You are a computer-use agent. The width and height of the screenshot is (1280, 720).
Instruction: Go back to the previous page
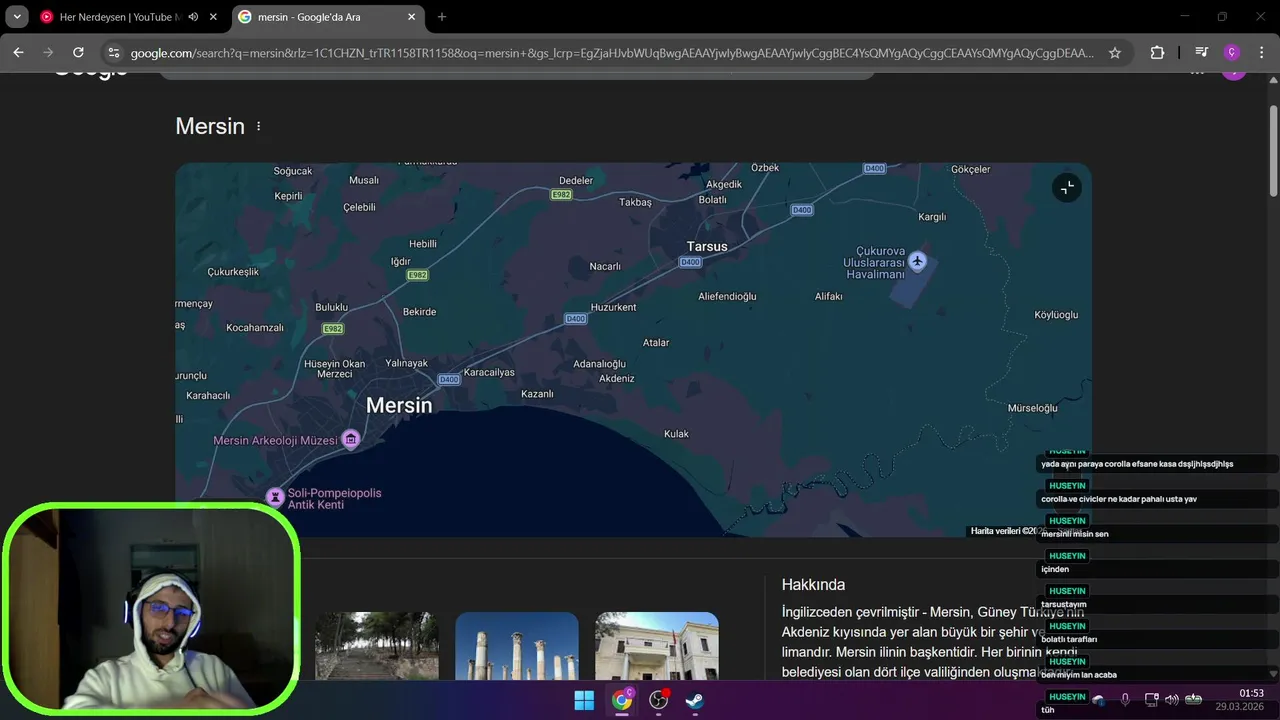pyautogui.click(x=18, y=53)
